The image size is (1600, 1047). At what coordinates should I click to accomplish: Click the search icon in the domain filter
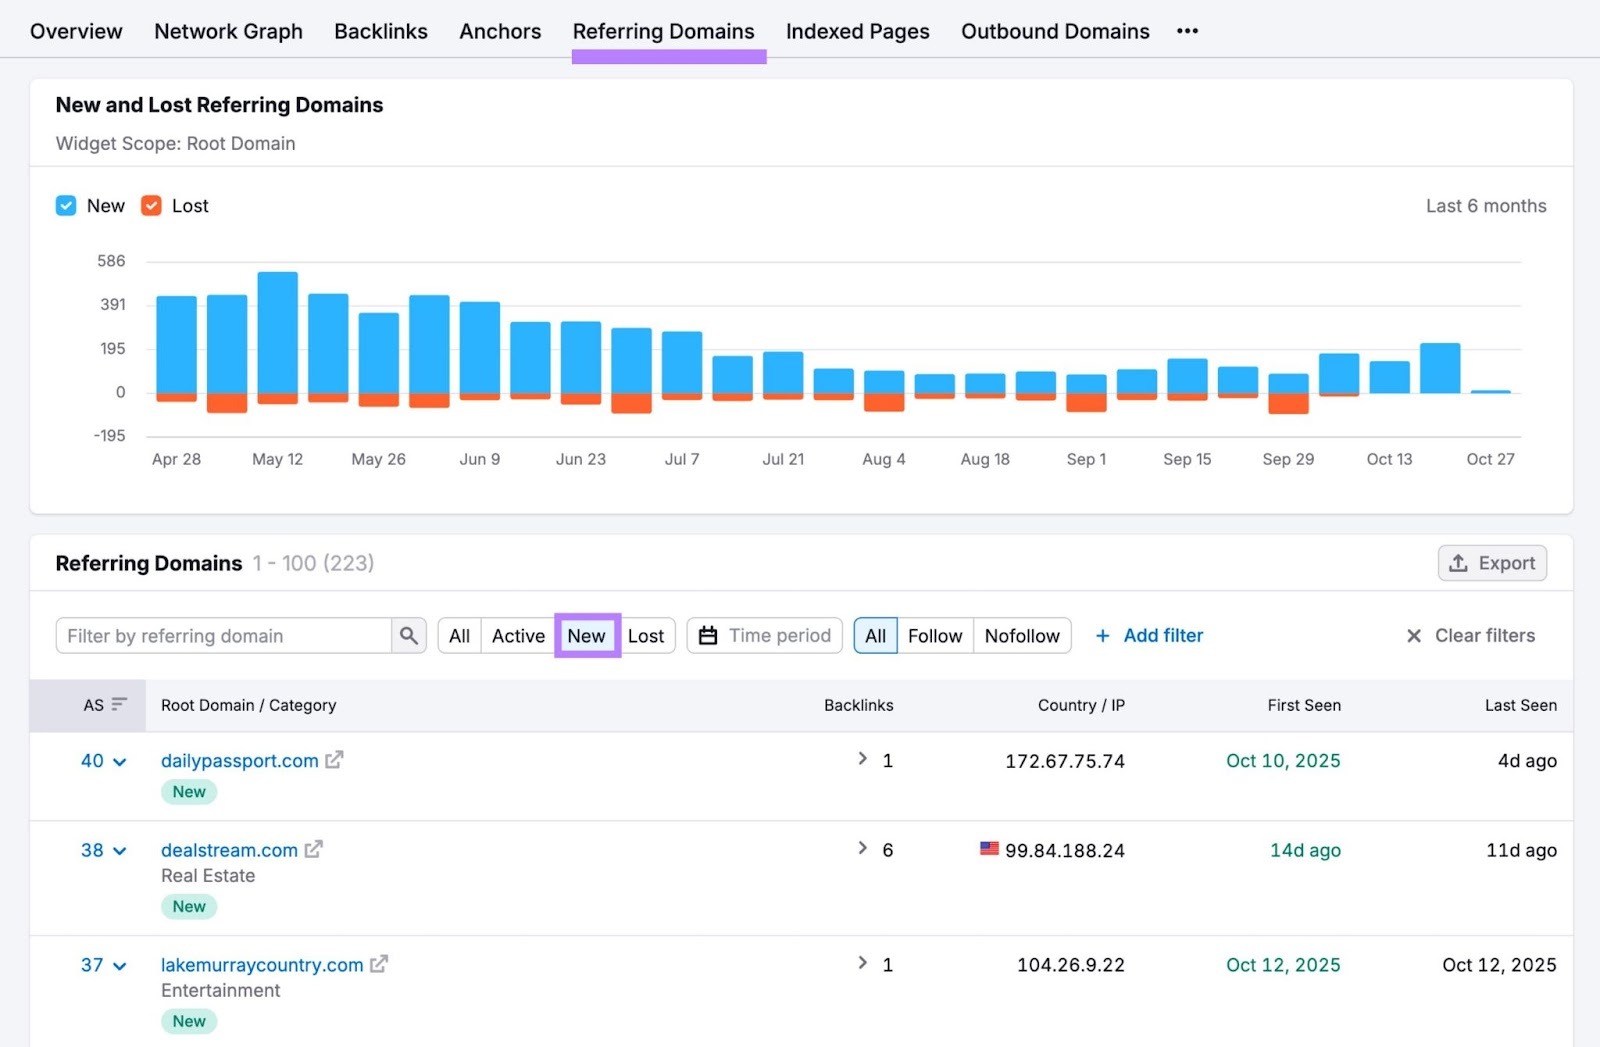[409, 635]
